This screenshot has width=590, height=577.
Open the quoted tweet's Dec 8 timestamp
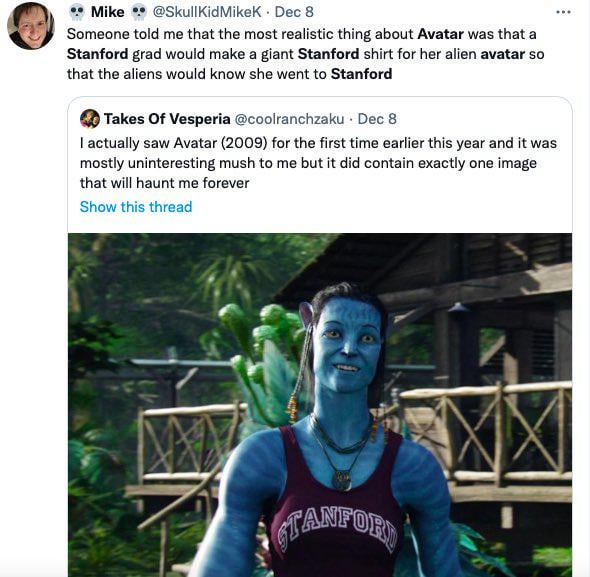pos(377,119)
